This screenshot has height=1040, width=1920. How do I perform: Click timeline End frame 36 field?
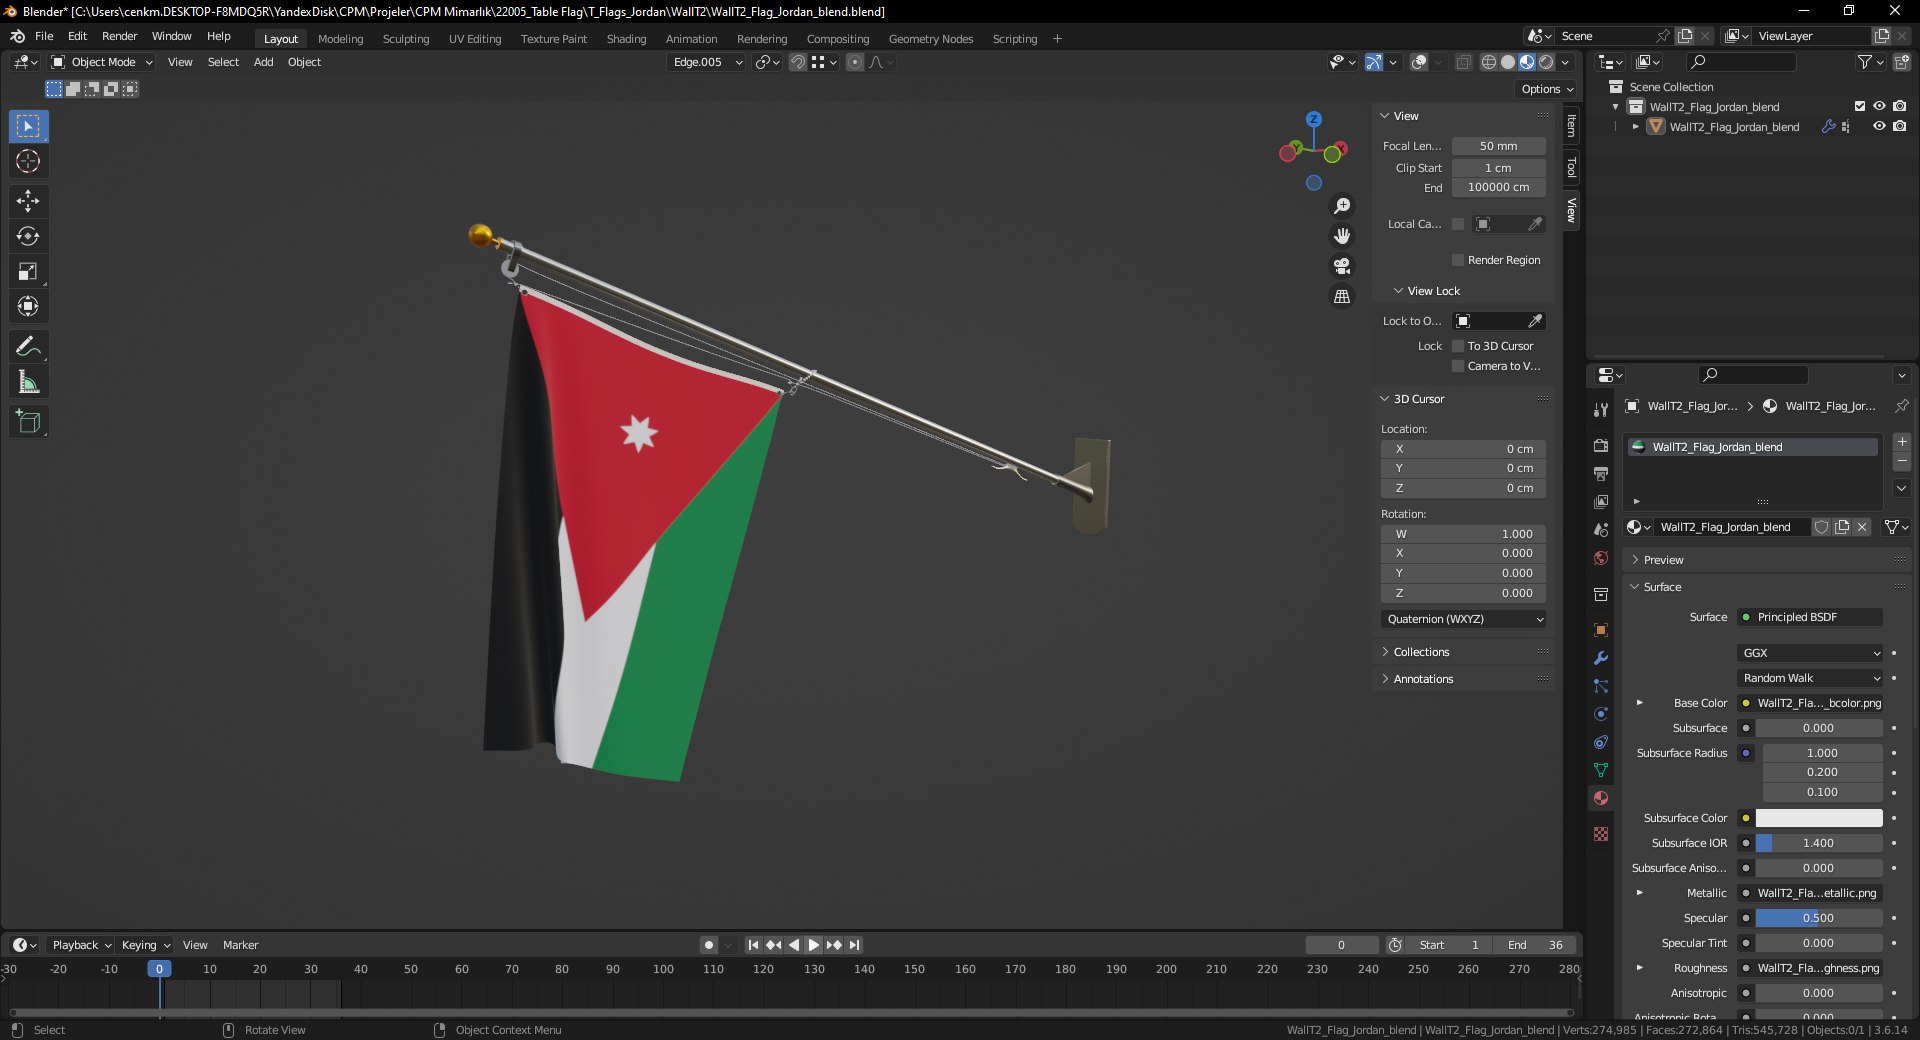click(x=1535, y=945)
